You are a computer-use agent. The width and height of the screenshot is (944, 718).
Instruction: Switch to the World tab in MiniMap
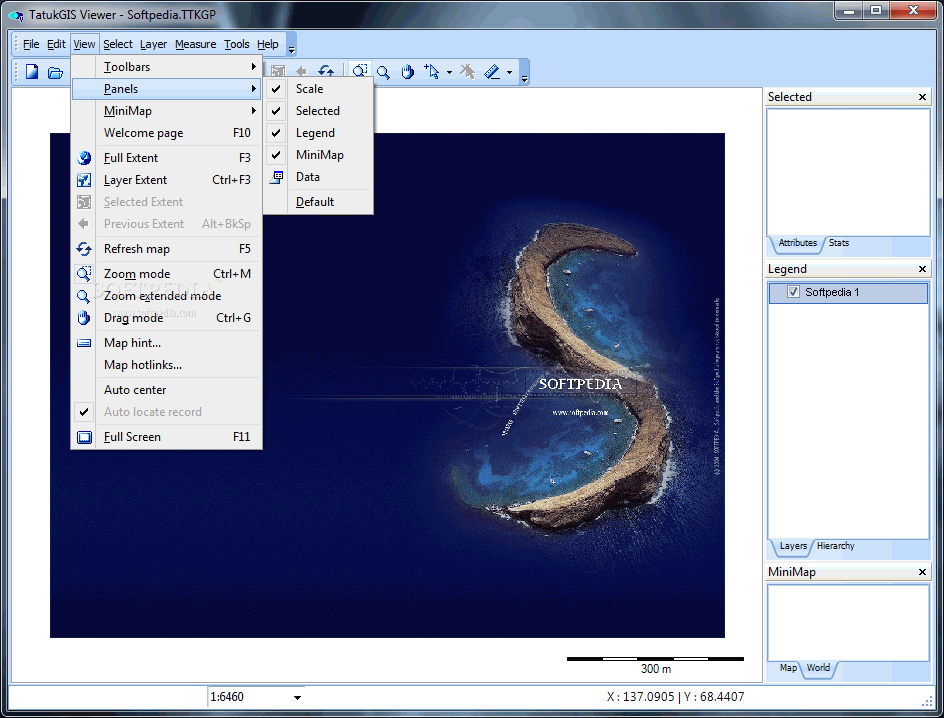pos(818,668)
